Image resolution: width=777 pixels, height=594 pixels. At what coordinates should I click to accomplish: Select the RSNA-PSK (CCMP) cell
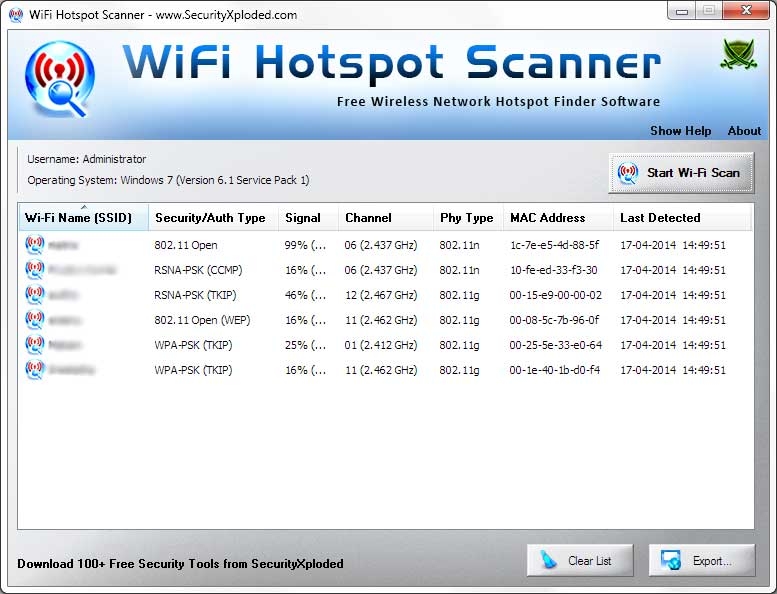click(x=198, y=270)
